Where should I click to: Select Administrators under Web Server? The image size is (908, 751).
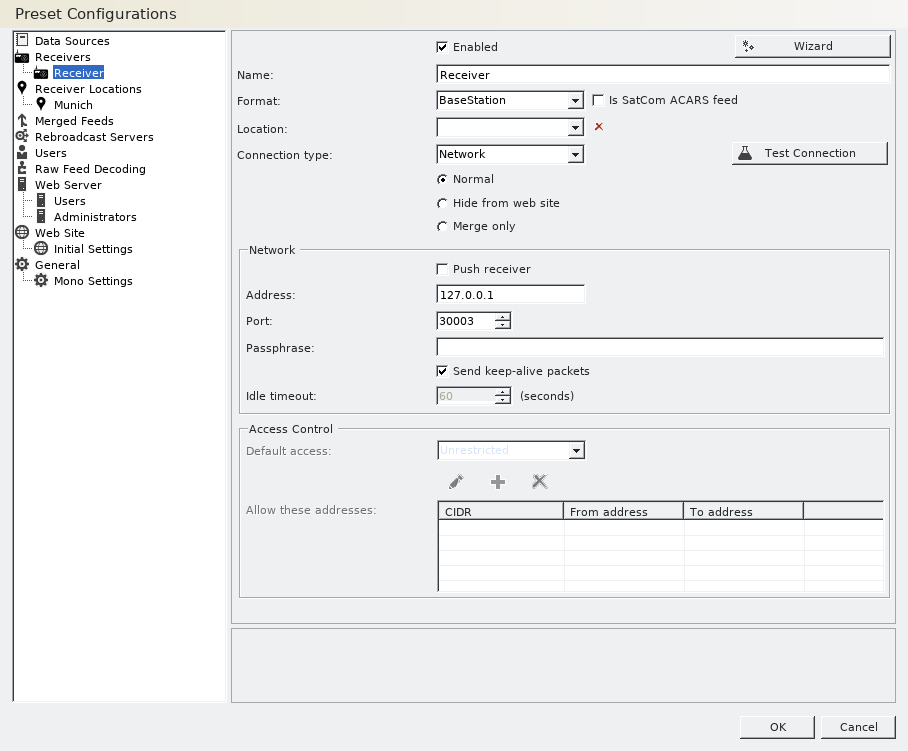point(94,217)
